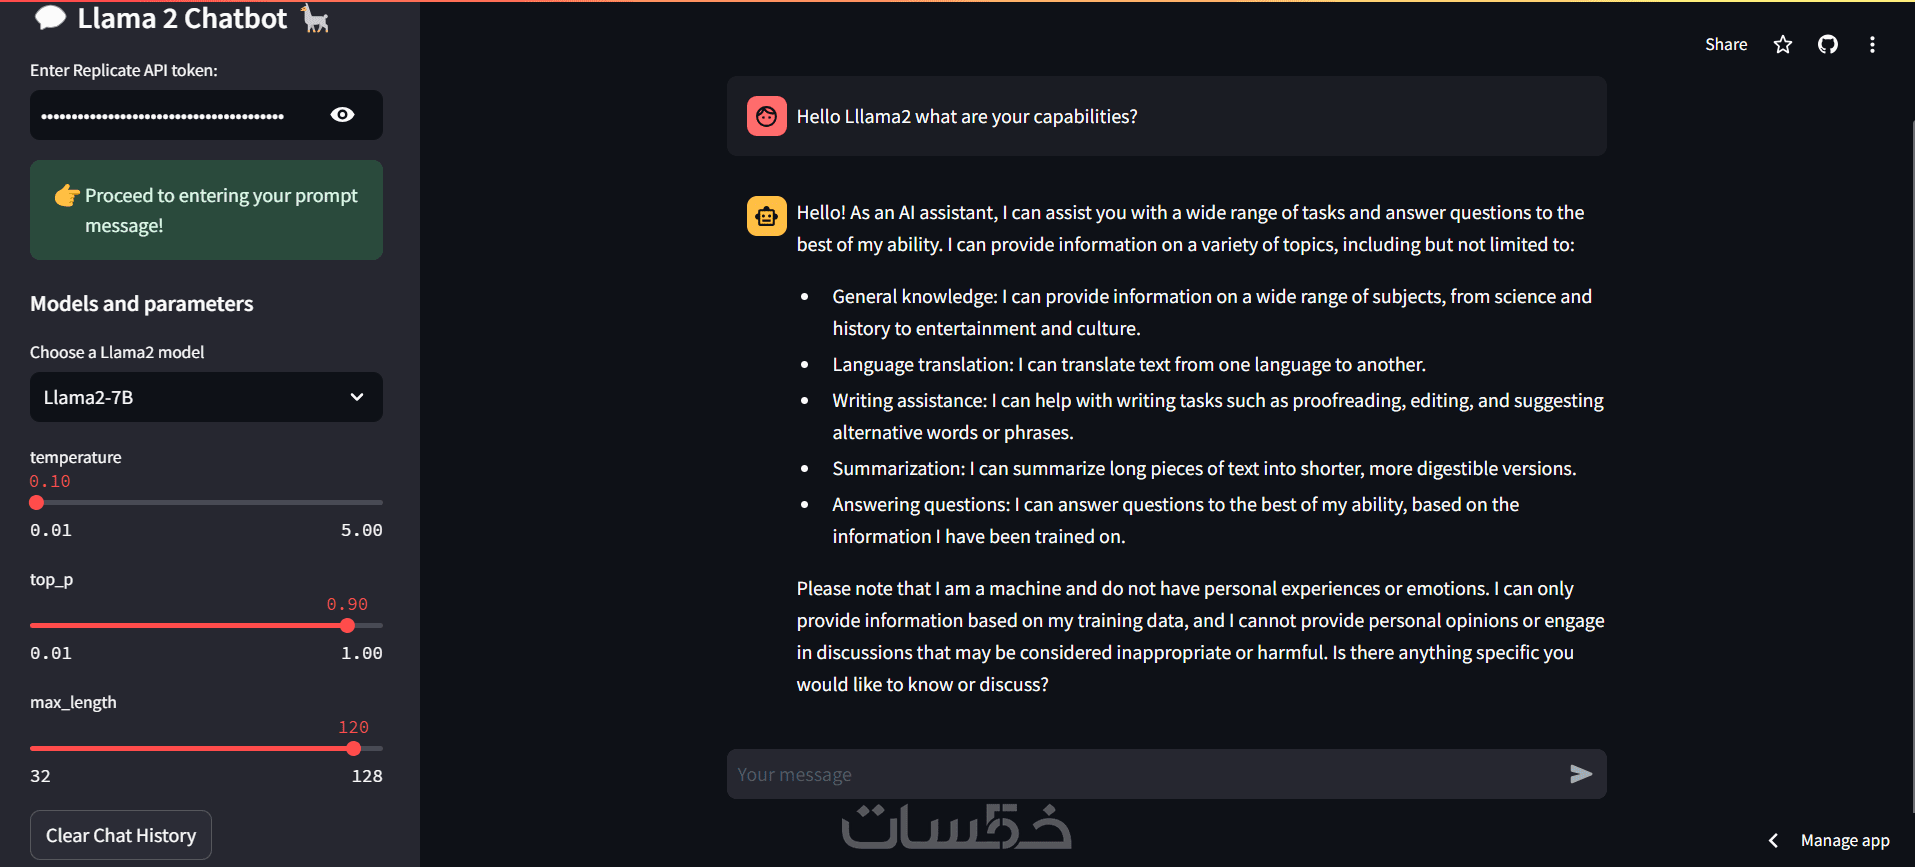Click the Share menu item

tap(1726, 45)
